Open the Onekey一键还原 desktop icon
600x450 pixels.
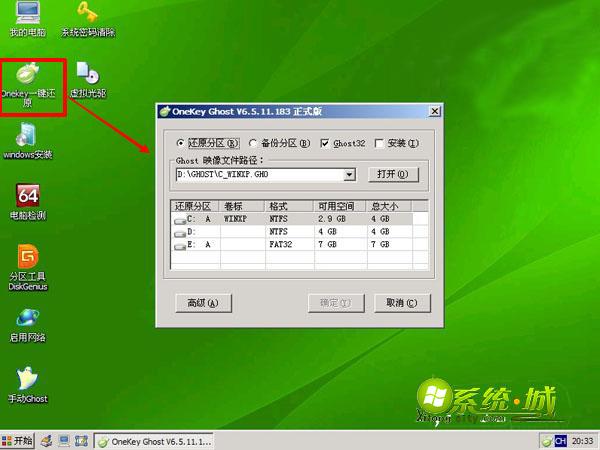click(28, 85)
